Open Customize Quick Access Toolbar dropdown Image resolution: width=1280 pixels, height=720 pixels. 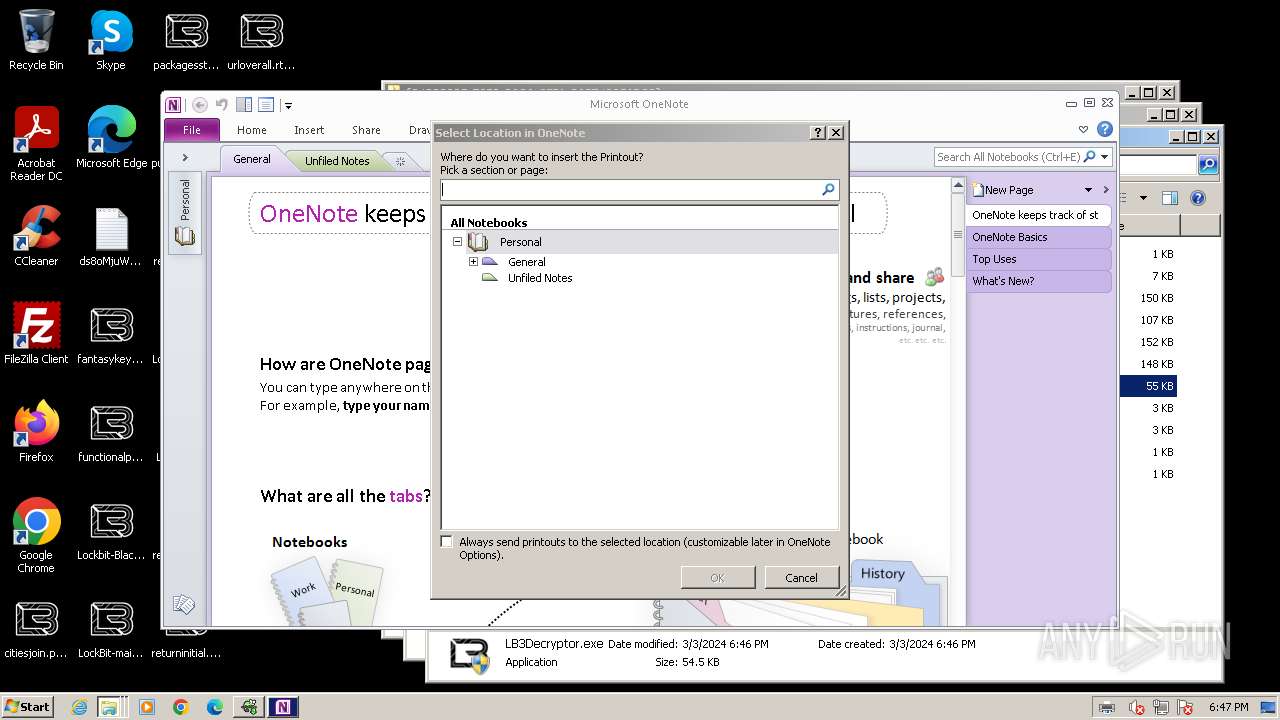pyautogui.click(x=288, y=105)
